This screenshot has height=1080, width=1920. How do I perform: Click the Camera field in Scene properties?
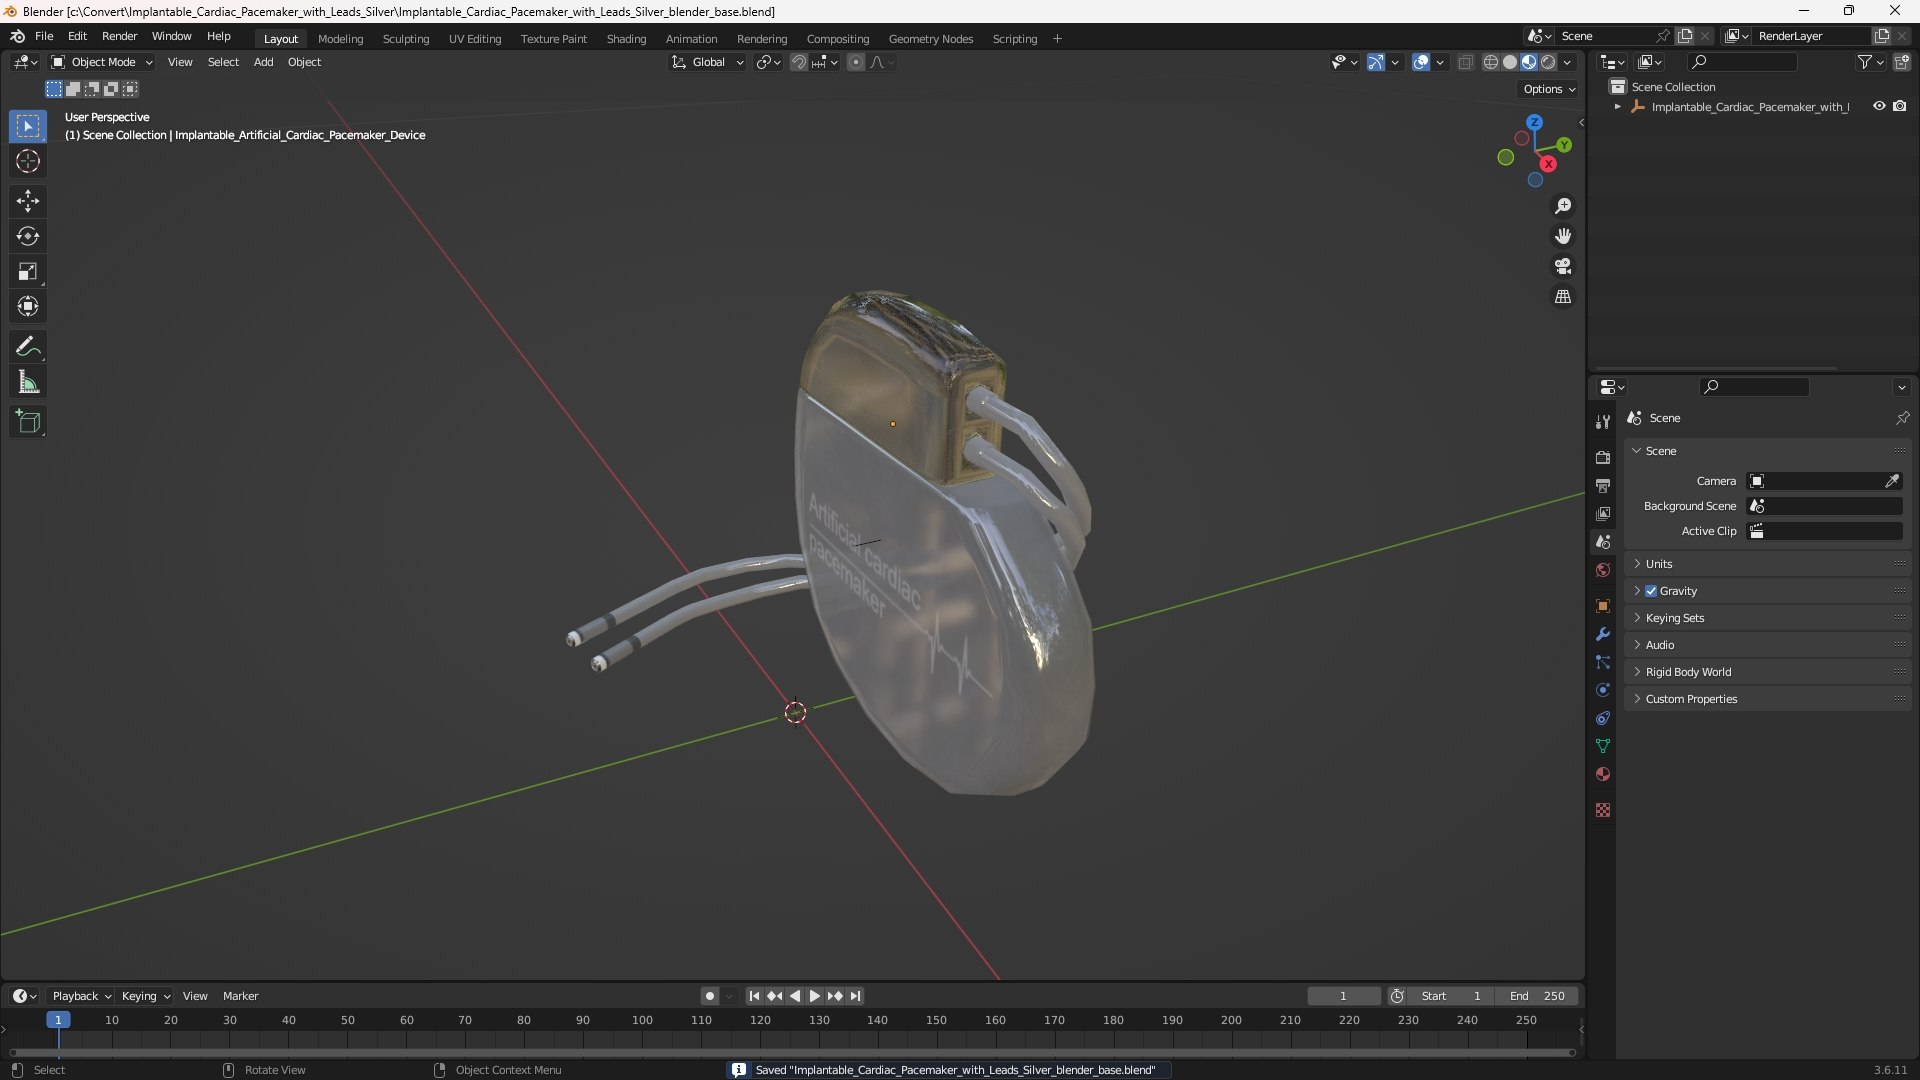(1824, 481)
